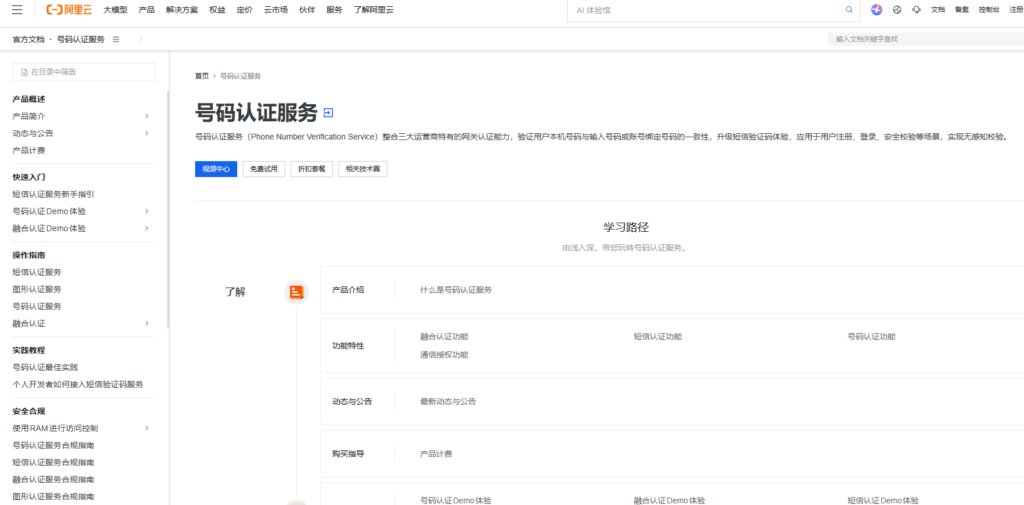
Task: Open the 产品 top menu
Action: coord(146,10)
